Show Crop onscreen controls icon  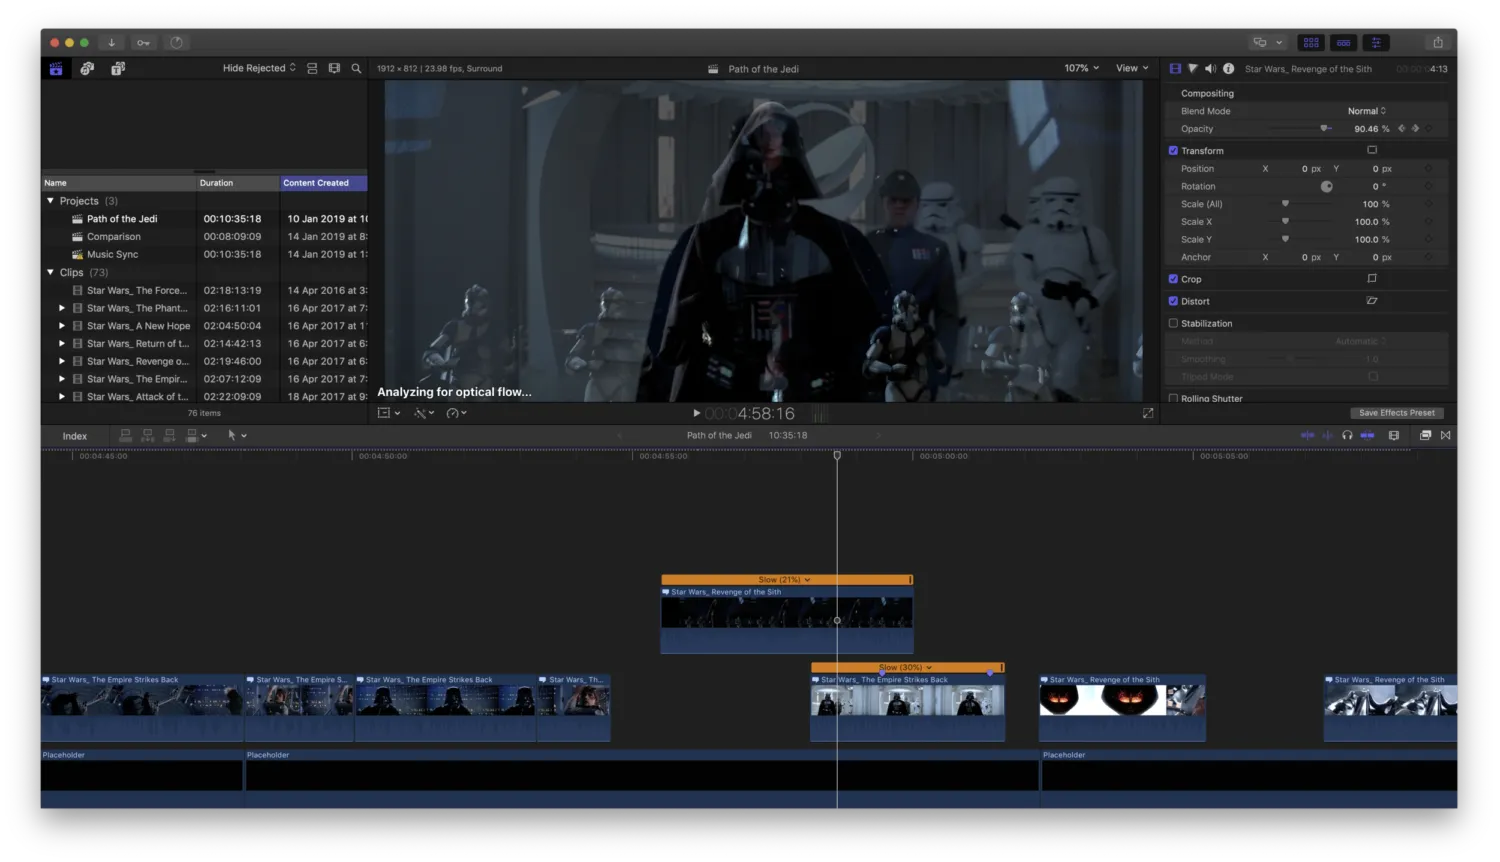(1372, 278)
